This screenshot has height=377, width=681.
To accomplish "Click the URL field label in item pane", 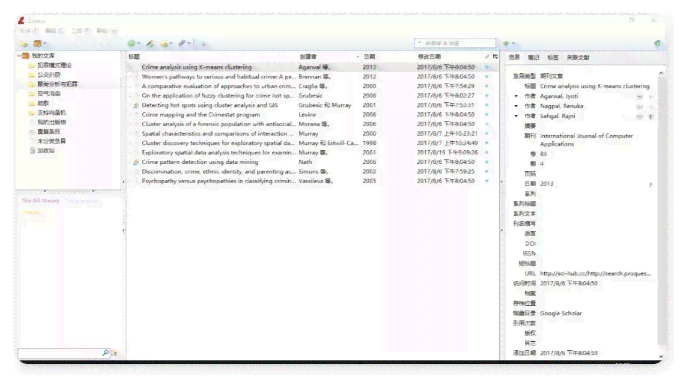I will point(530,274).
